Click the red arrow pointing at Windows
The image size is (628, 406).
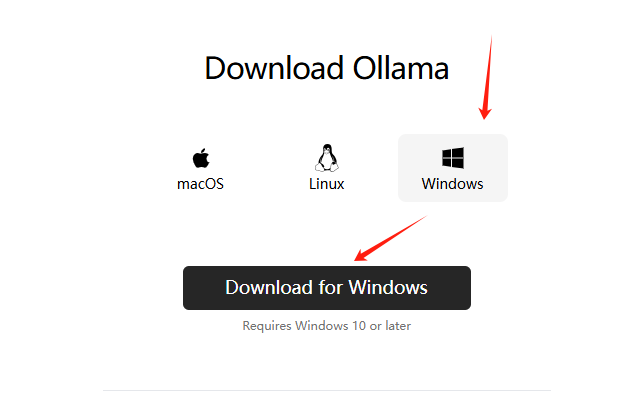pyautogui.click(x=487, y=78)
